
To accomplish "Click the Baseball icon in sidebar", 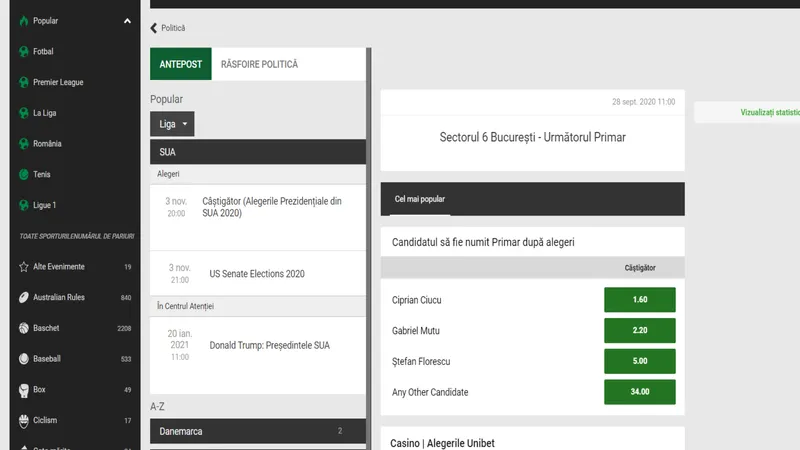I will point(23,359).
